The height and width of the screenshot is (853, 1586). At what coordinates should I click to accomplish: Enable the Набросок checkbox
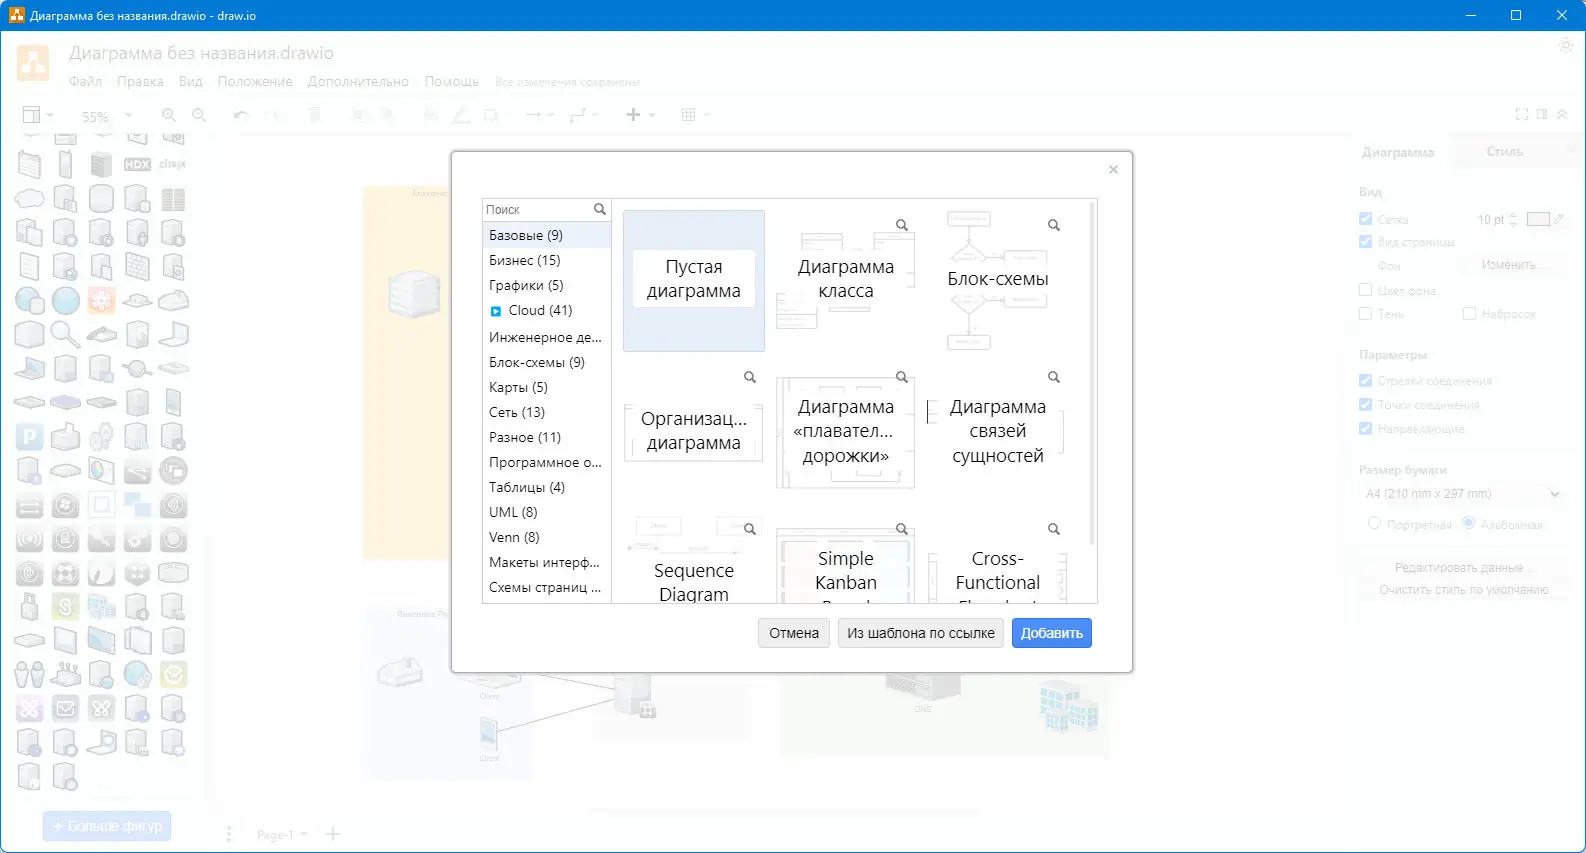click(x=1469, y=314)
